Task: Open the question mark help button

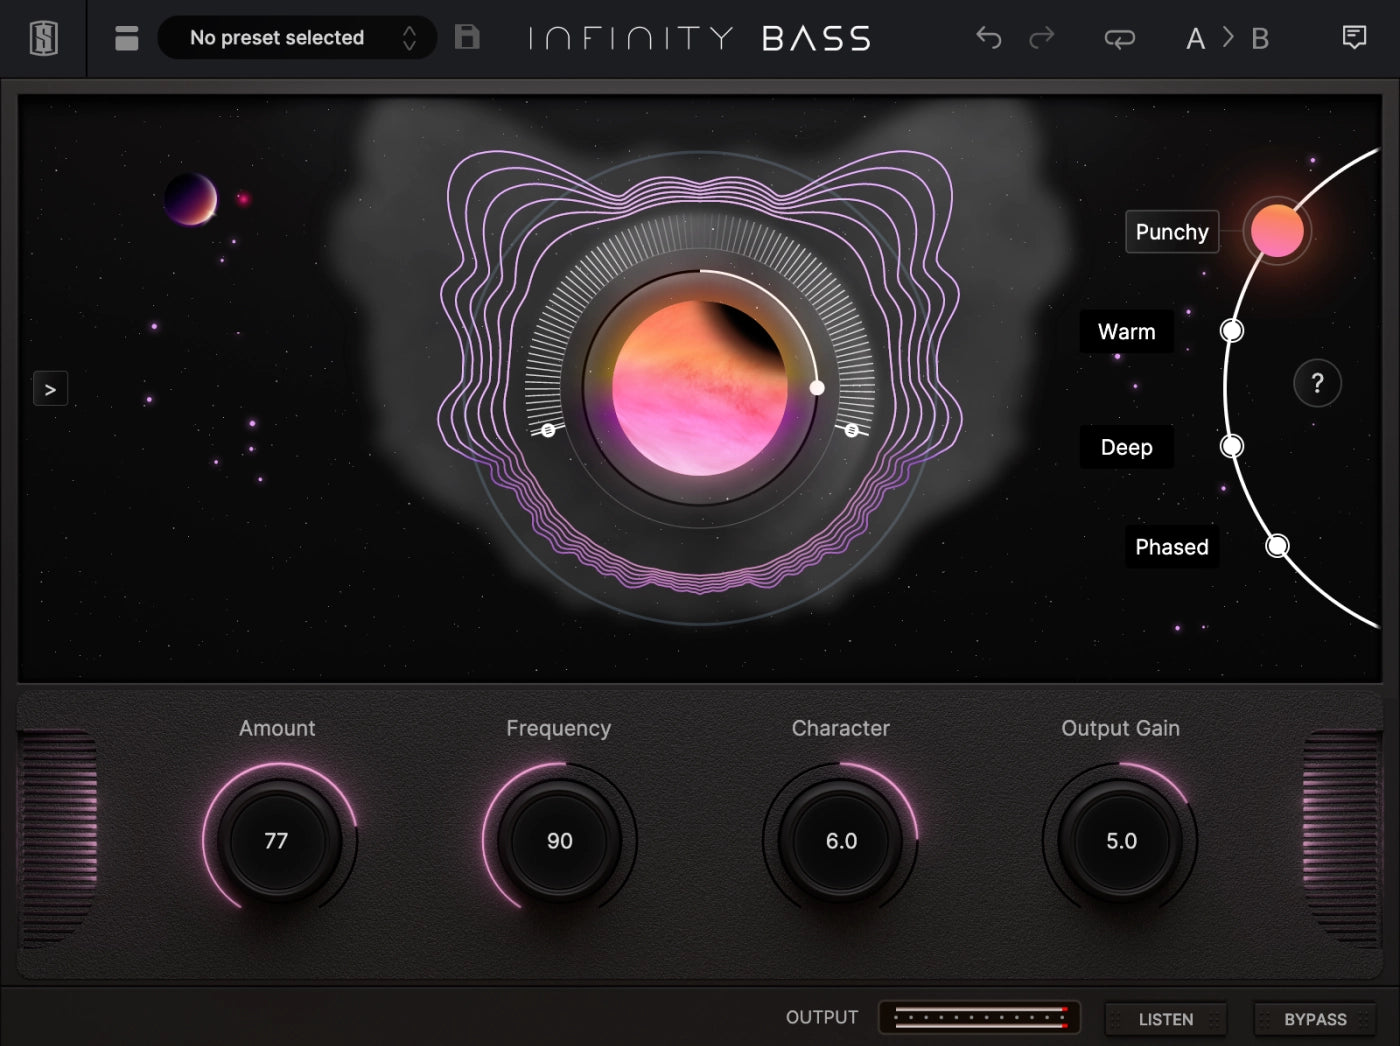Action: tap(1317, 383)
